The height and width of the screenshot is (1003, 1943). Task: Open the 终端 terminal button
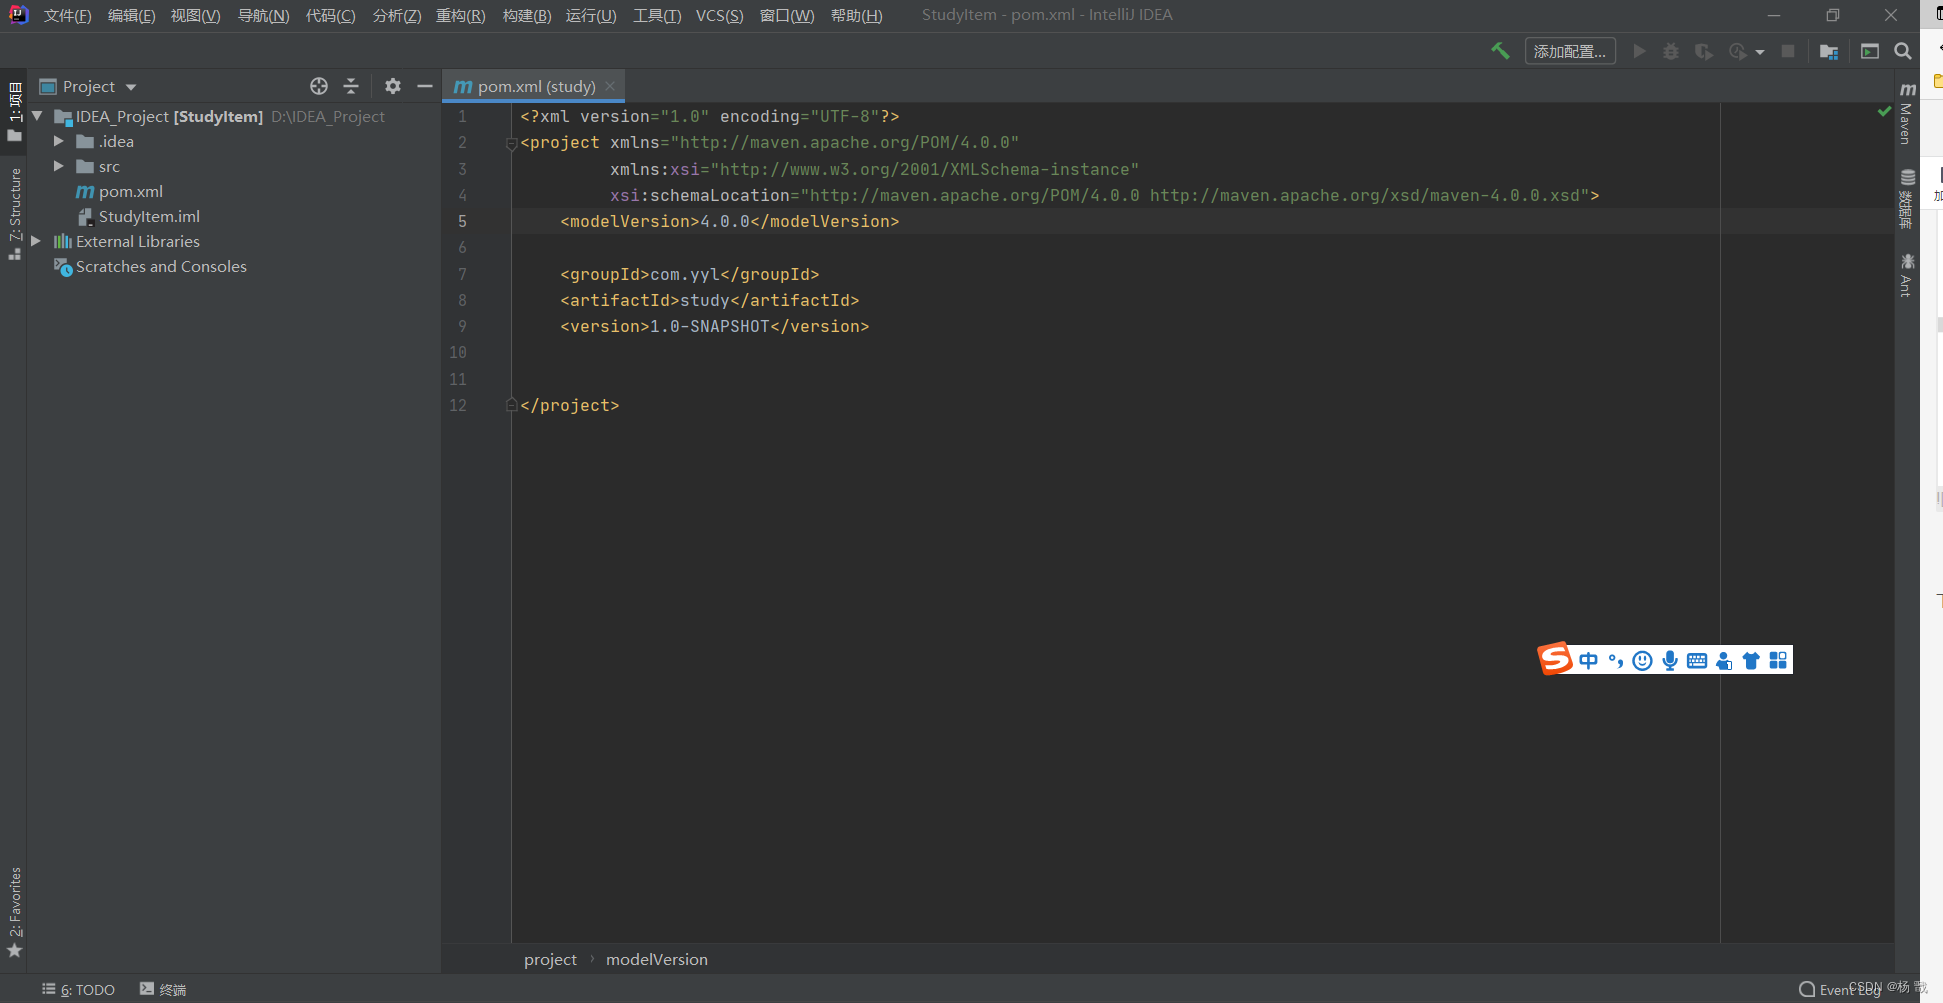tap(163, 990)
